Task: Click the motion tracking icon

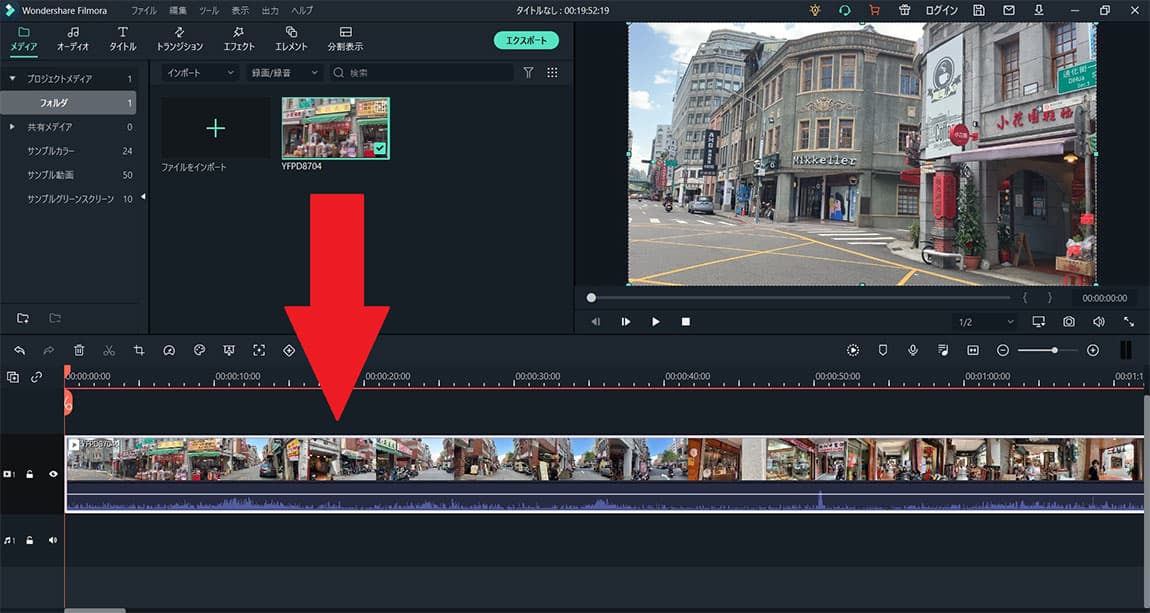Action: (259, 350)
